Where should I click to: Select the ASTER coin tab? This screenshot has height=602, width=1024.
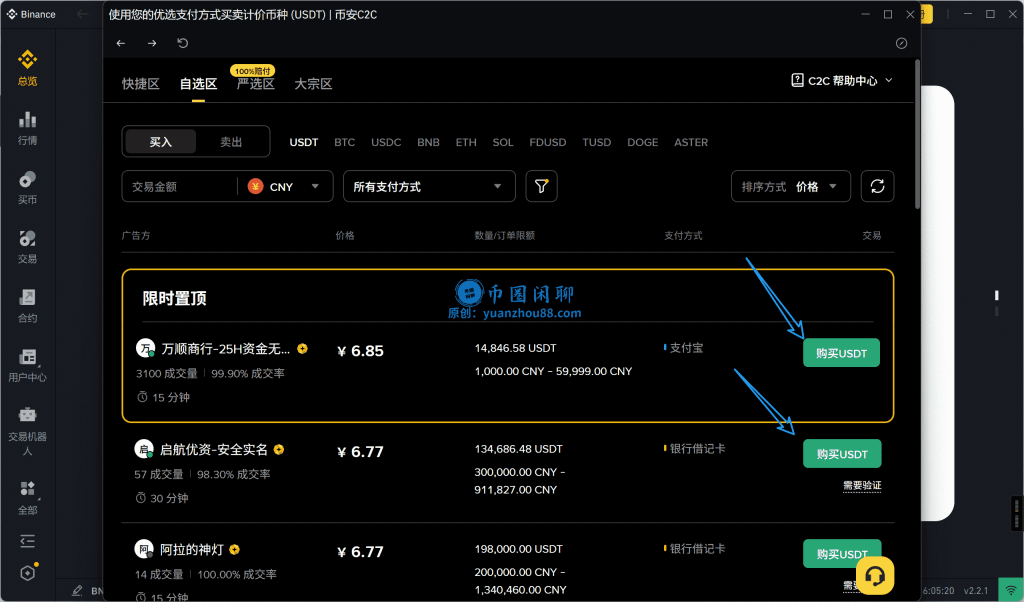pos(691,142)
